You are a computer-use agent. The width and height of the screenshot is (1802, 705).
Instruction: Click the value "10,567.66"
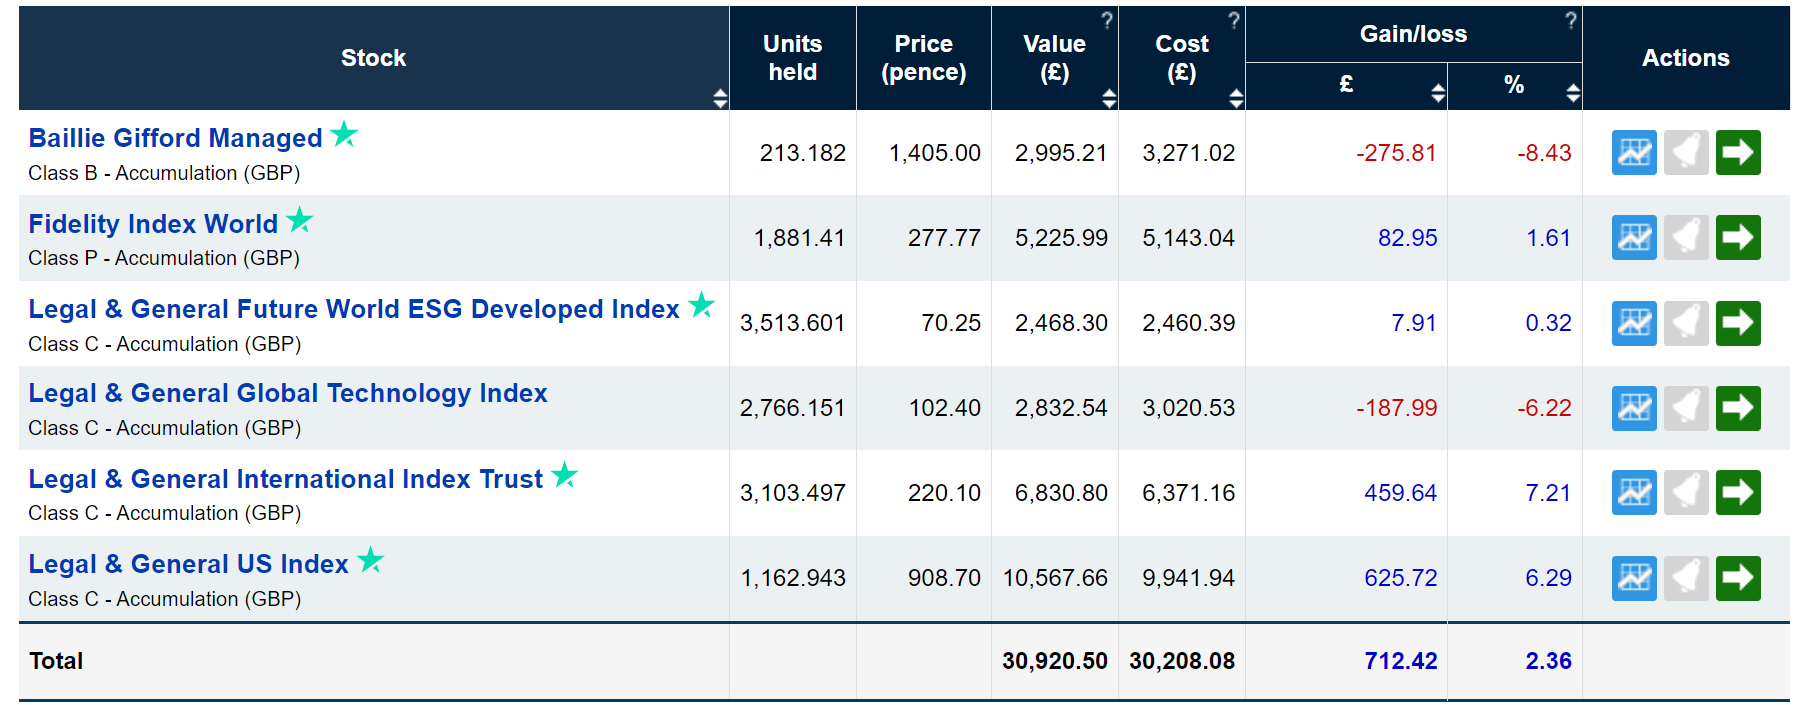pyautogui.click(x=1055, y=578)
